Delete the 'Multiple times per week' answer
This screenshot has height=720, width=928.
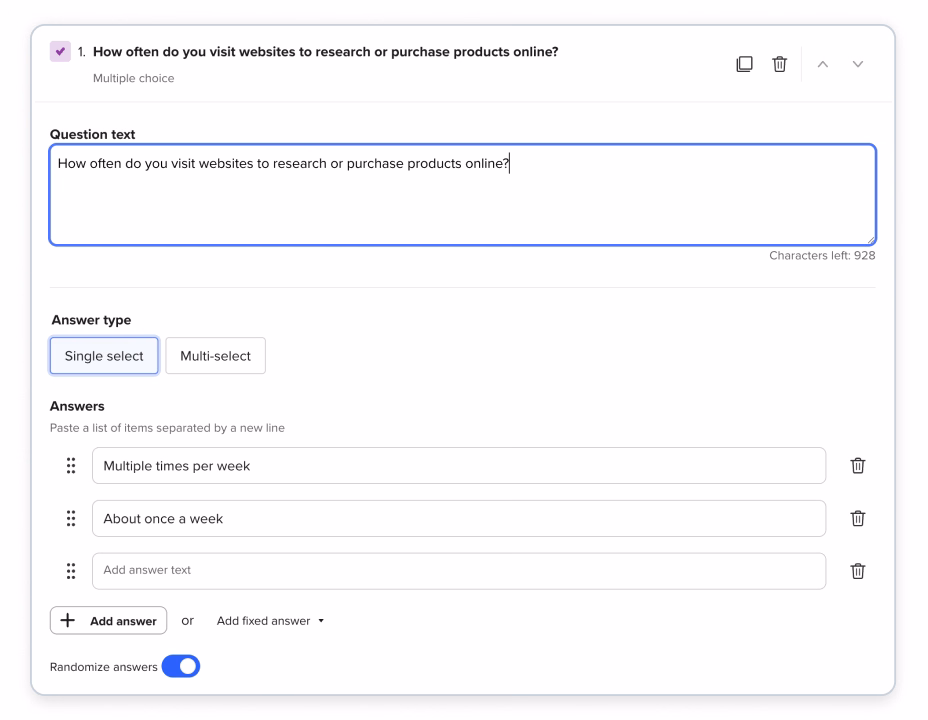coord(858,466)
